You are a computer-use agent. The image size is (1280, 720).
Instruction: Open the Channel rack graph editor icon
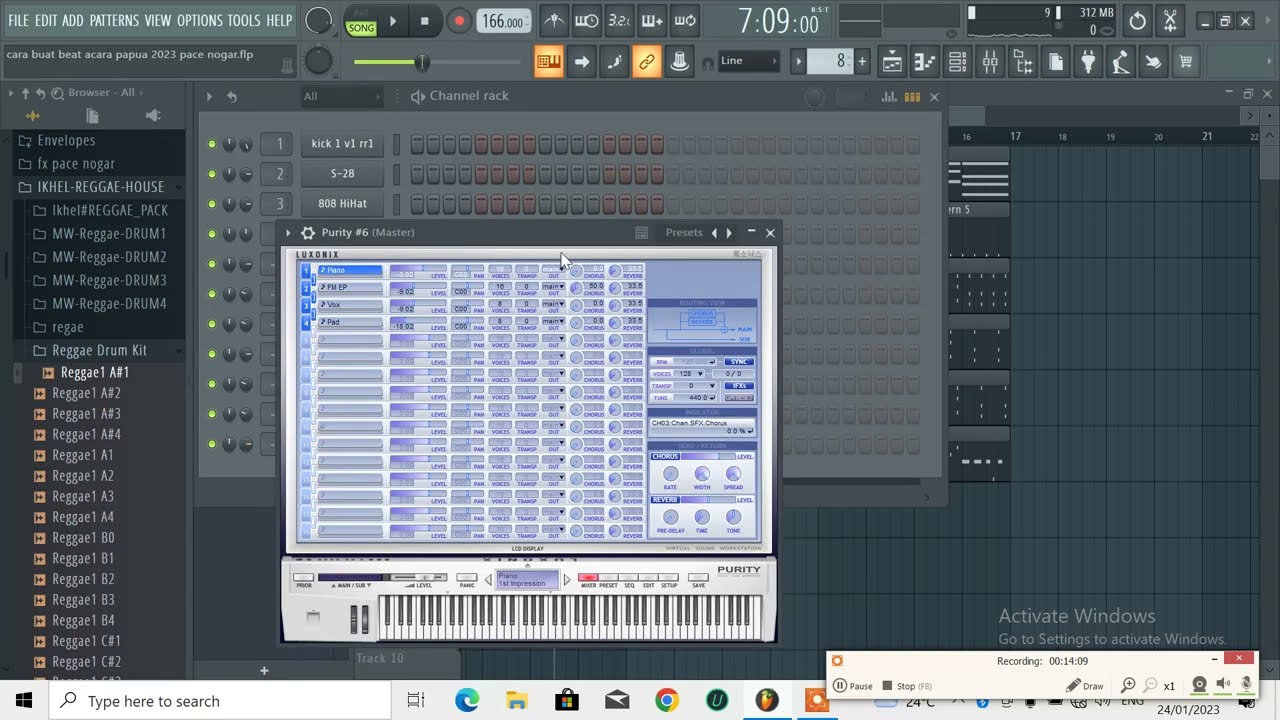click(x=889, y=97)
